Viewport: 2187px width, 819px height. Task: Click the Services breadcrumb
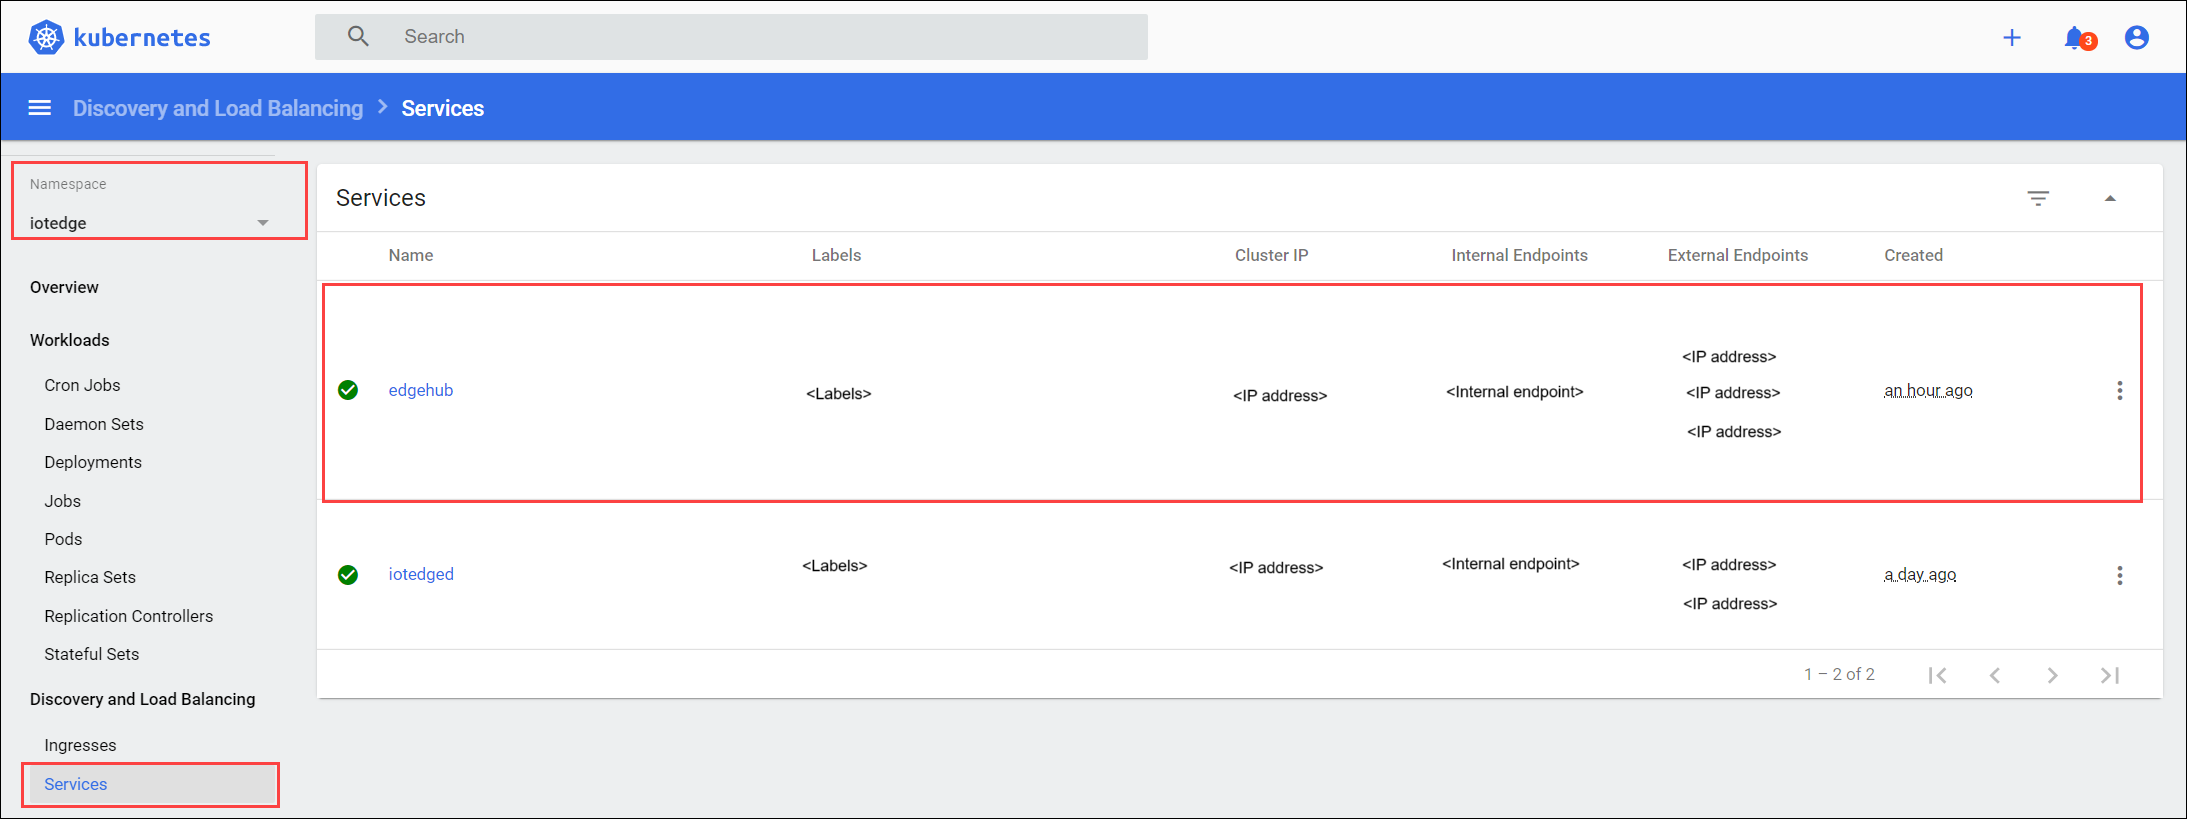click(443, 108)
